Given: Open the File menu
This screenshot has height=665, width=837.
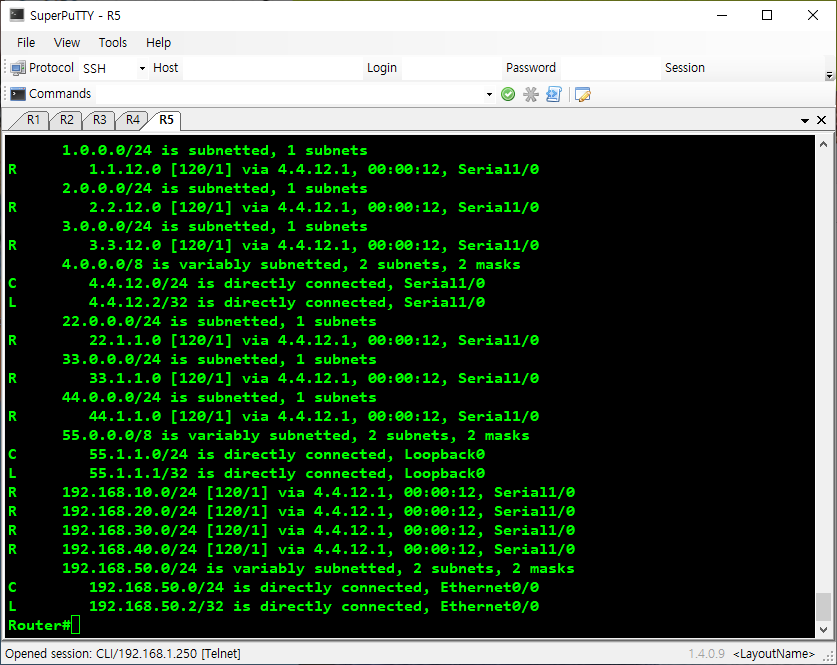Looking at the screenshot, I should pos(26,43).
